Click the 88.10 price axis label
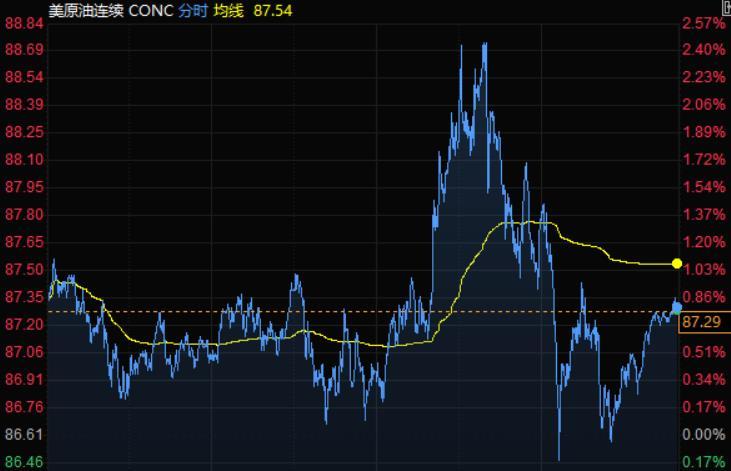Image resolution: width=731 pixels, height=471 pixels. click(23, 160)
